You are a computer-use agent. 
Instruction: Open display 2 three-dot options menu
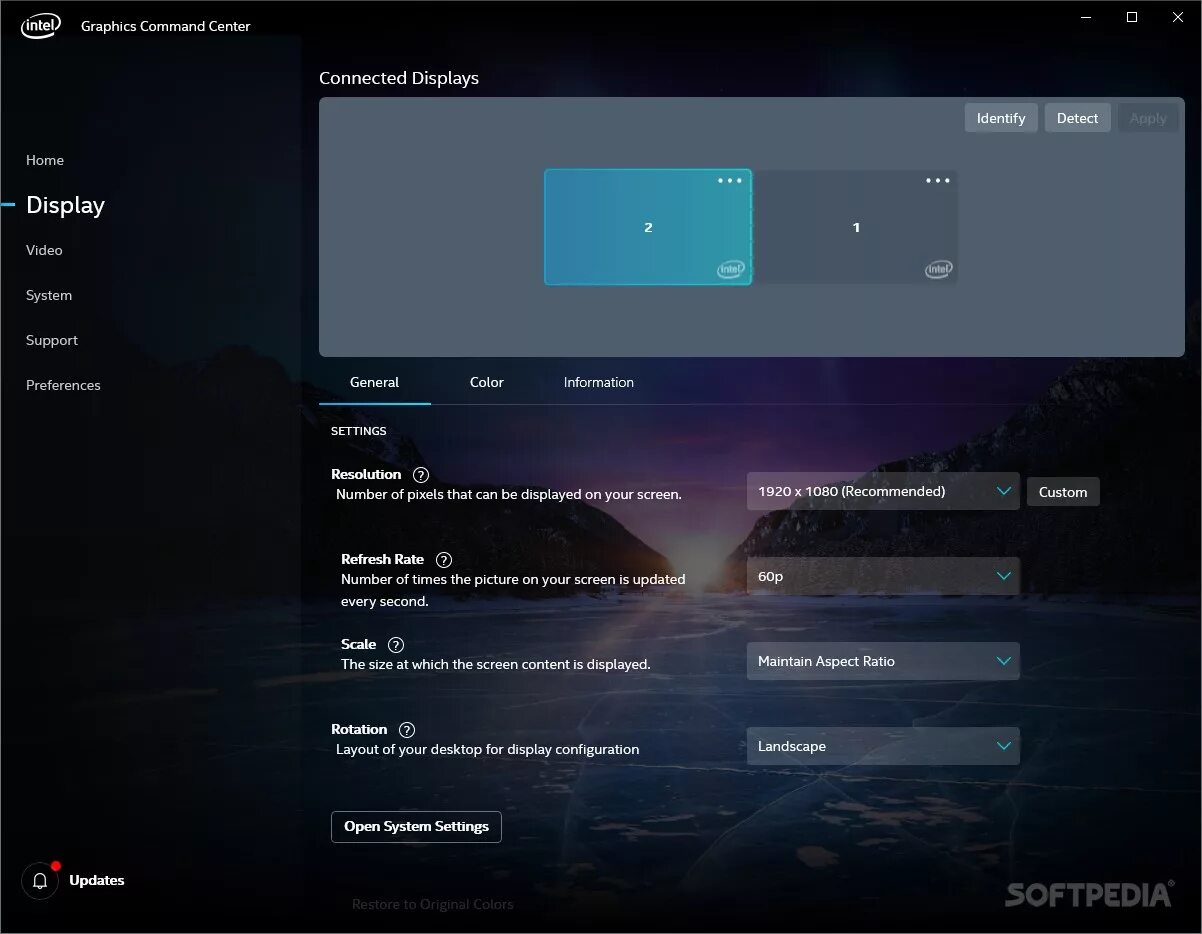click(x=730, y=181)
